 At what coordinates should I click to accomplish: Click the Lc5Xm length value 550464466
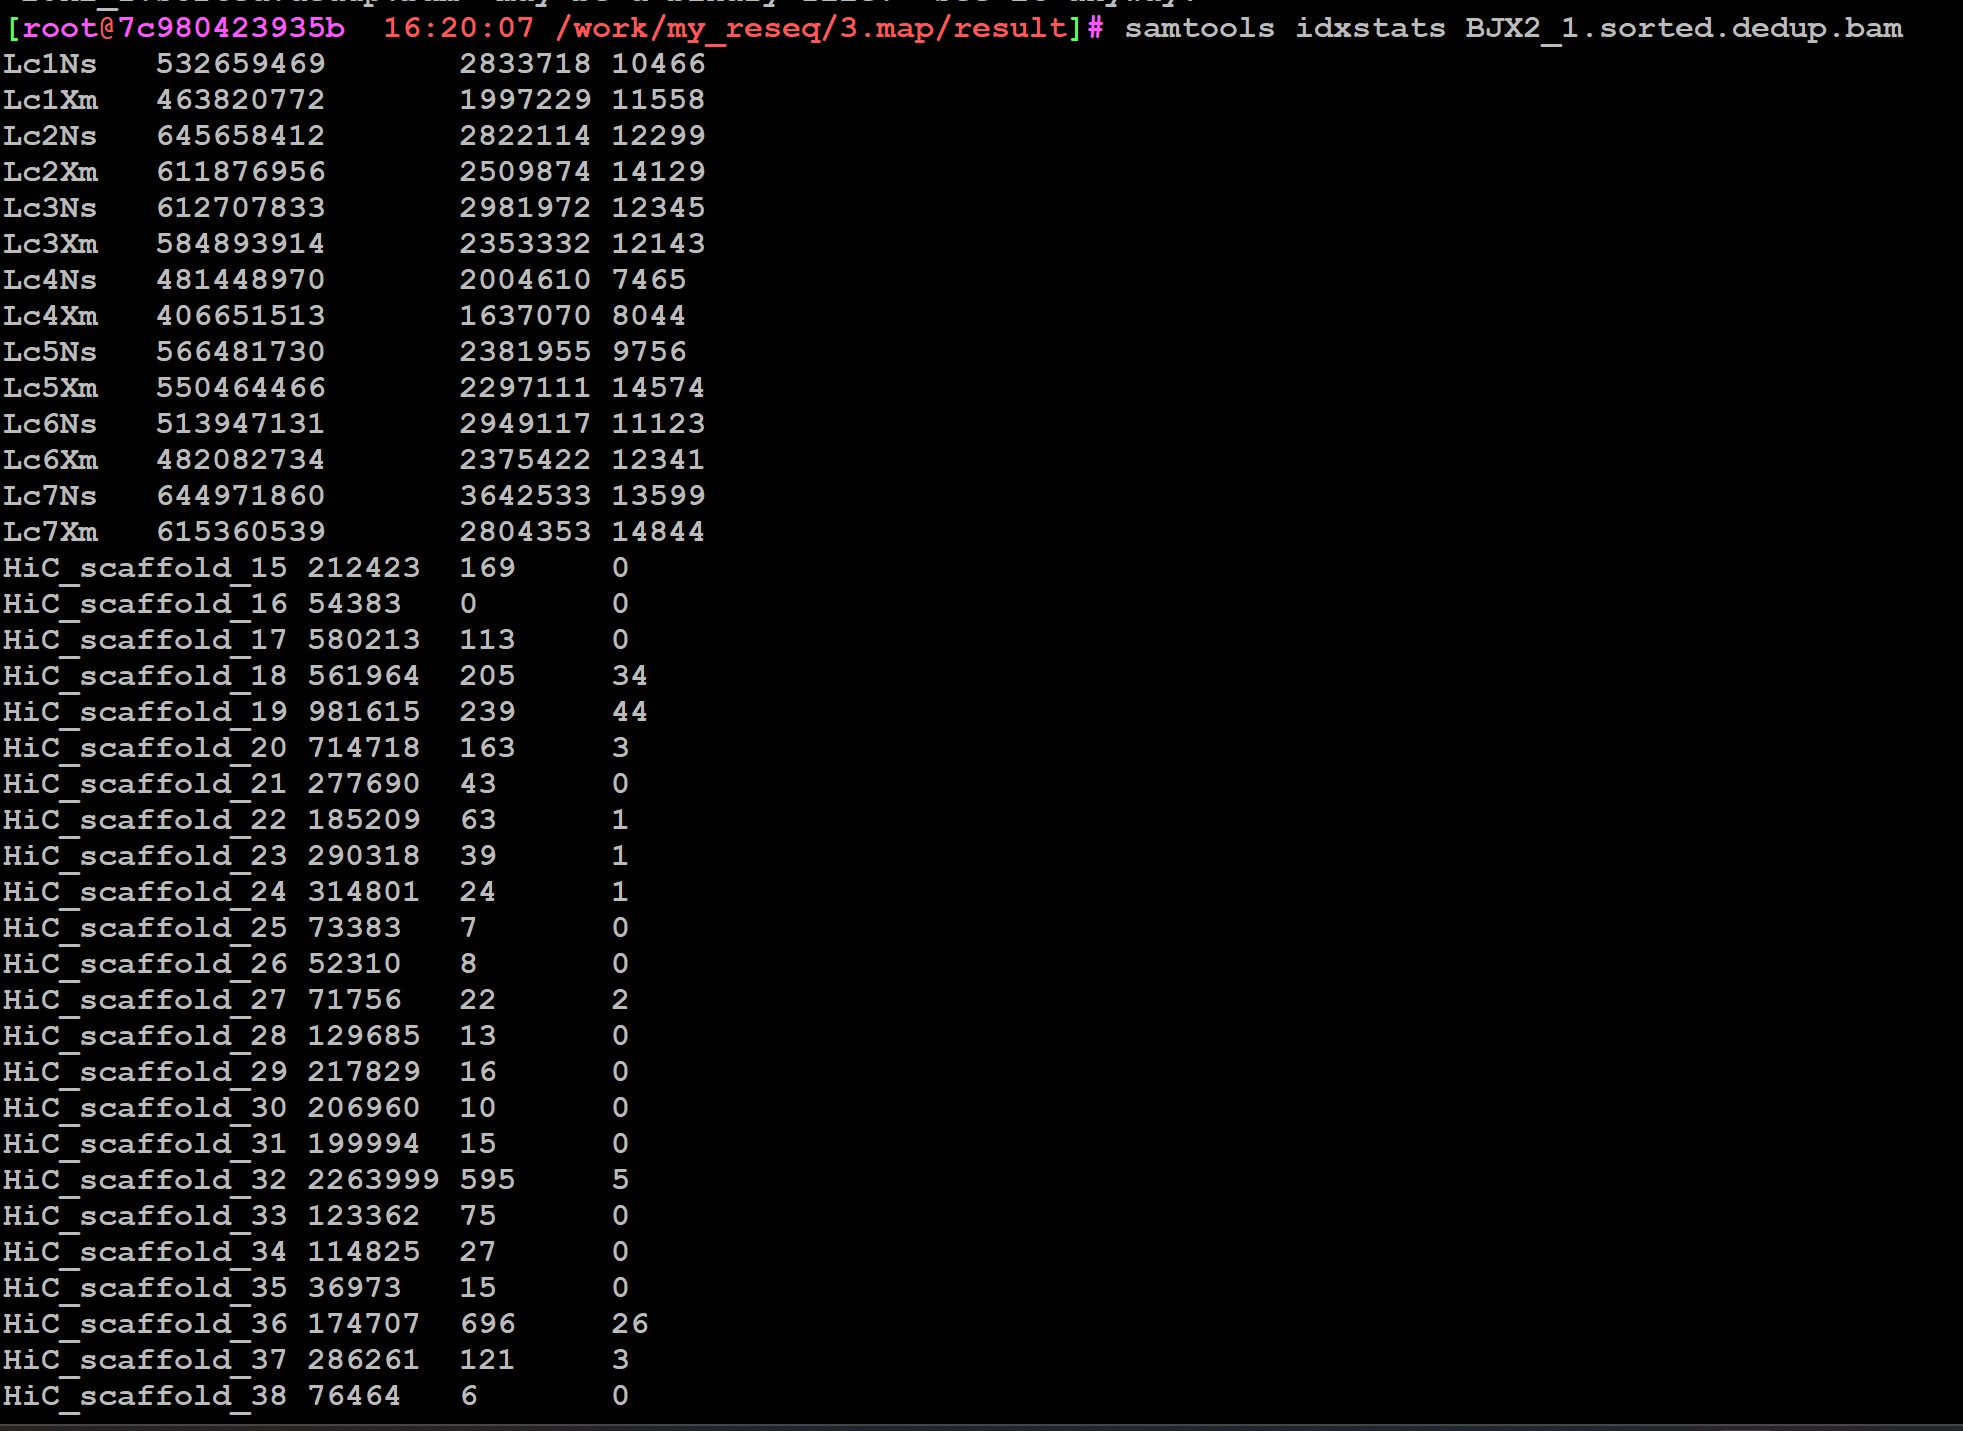(240, 388)
